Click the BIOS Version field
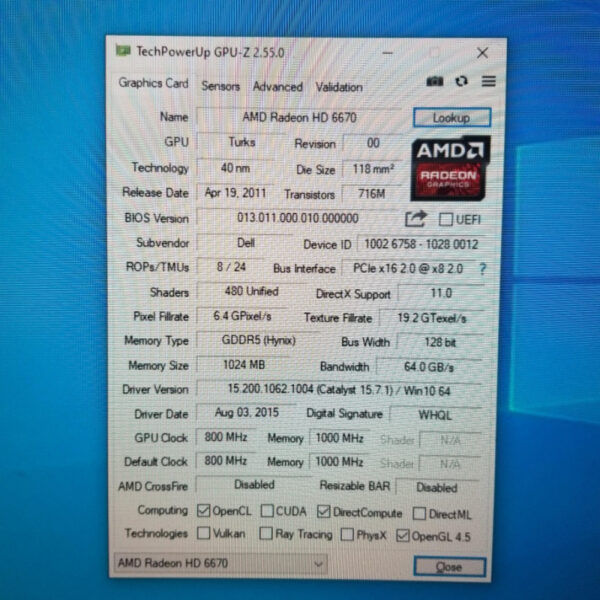The image size is (600, 600). (298, 218)
